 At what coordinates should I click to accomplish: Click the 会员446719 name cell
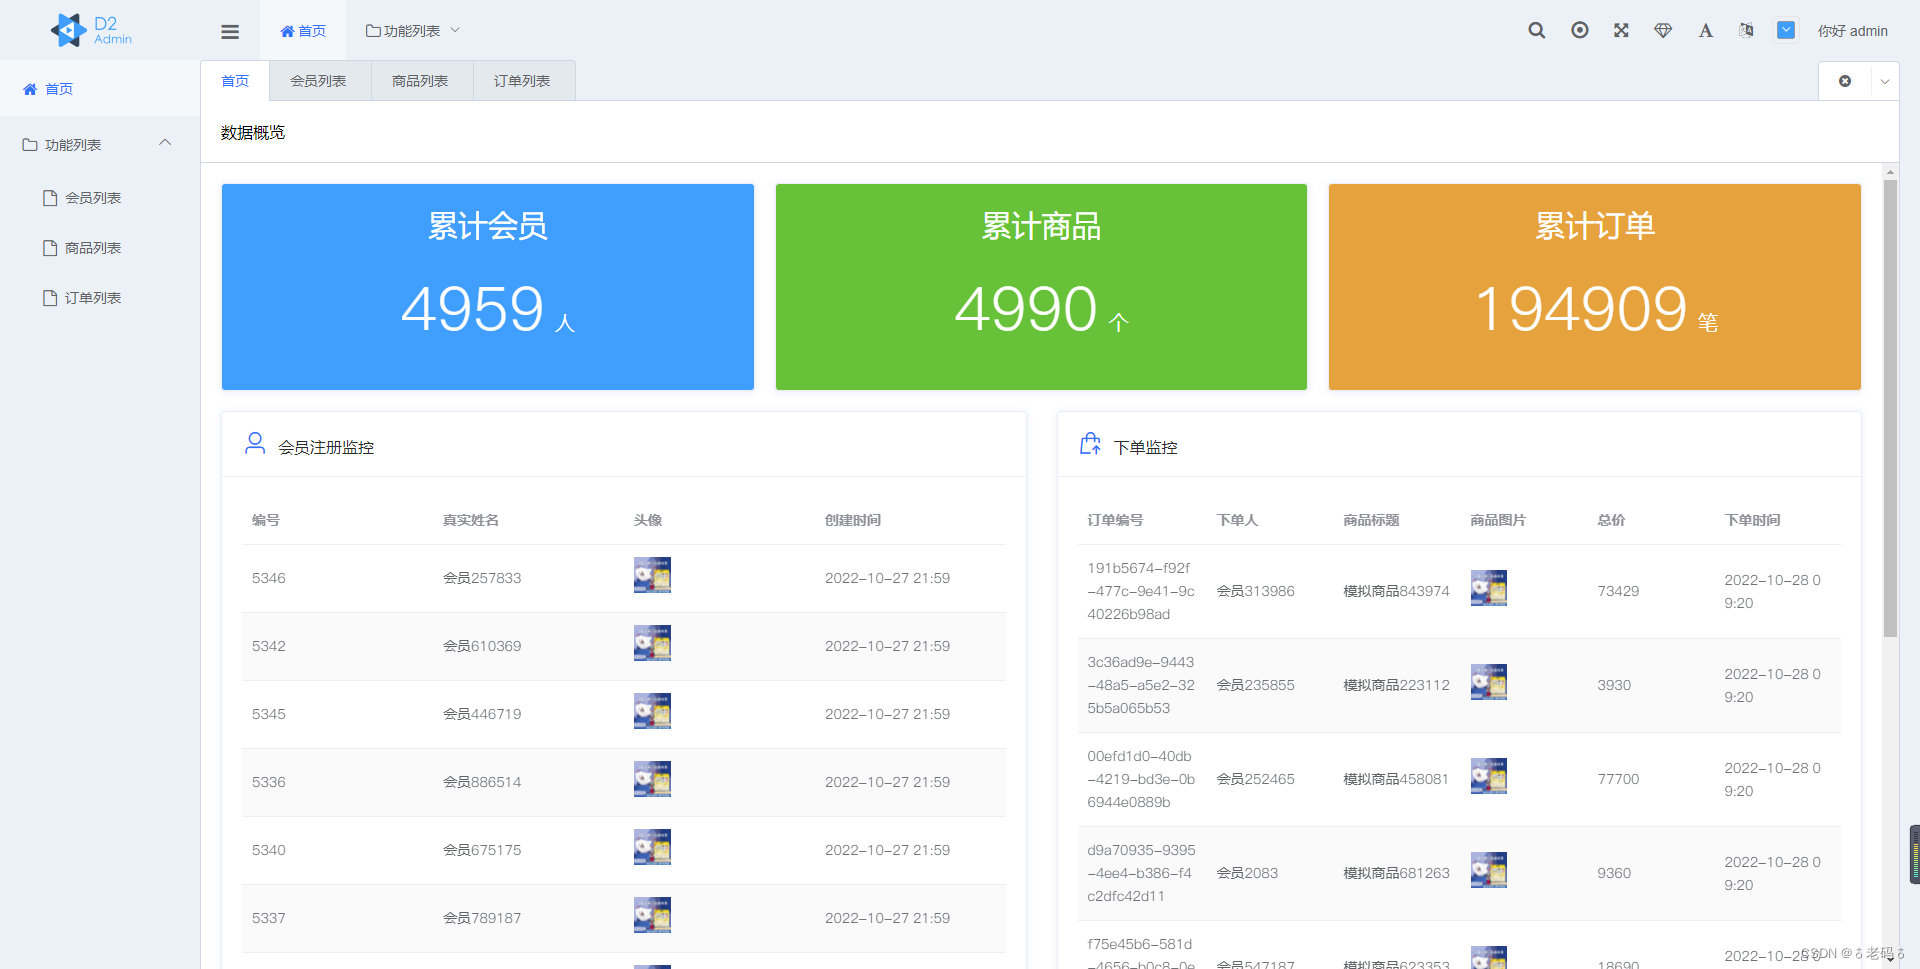coord(482,714)
